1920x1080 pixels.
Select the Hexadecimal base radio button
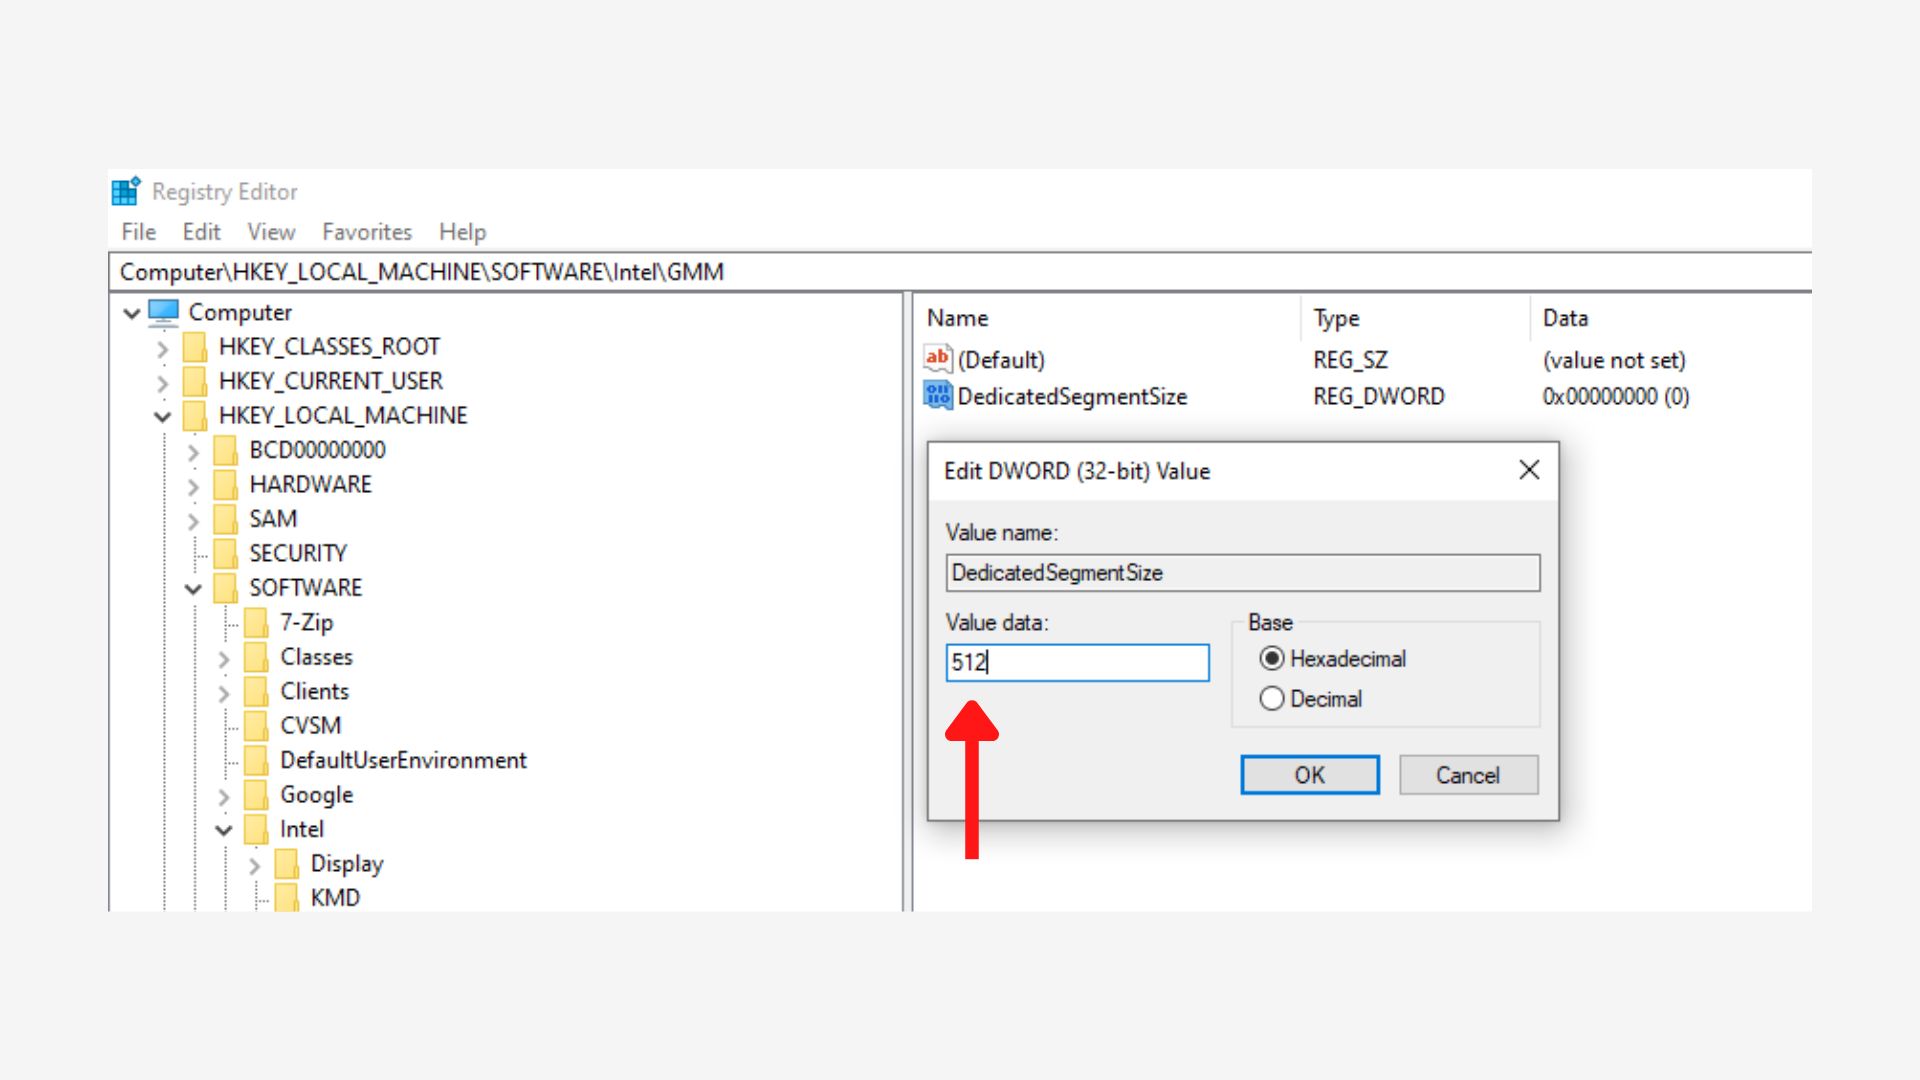coord(1272,659)
